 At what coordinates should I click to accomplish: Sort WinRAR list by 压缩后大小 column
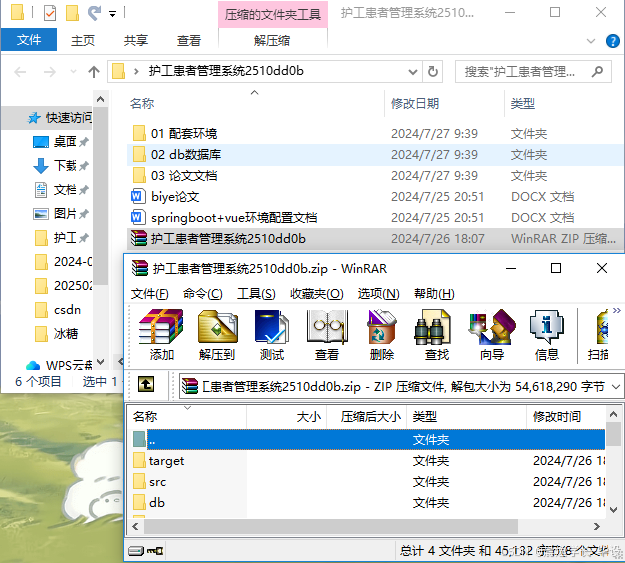click(x=370, y=417)
